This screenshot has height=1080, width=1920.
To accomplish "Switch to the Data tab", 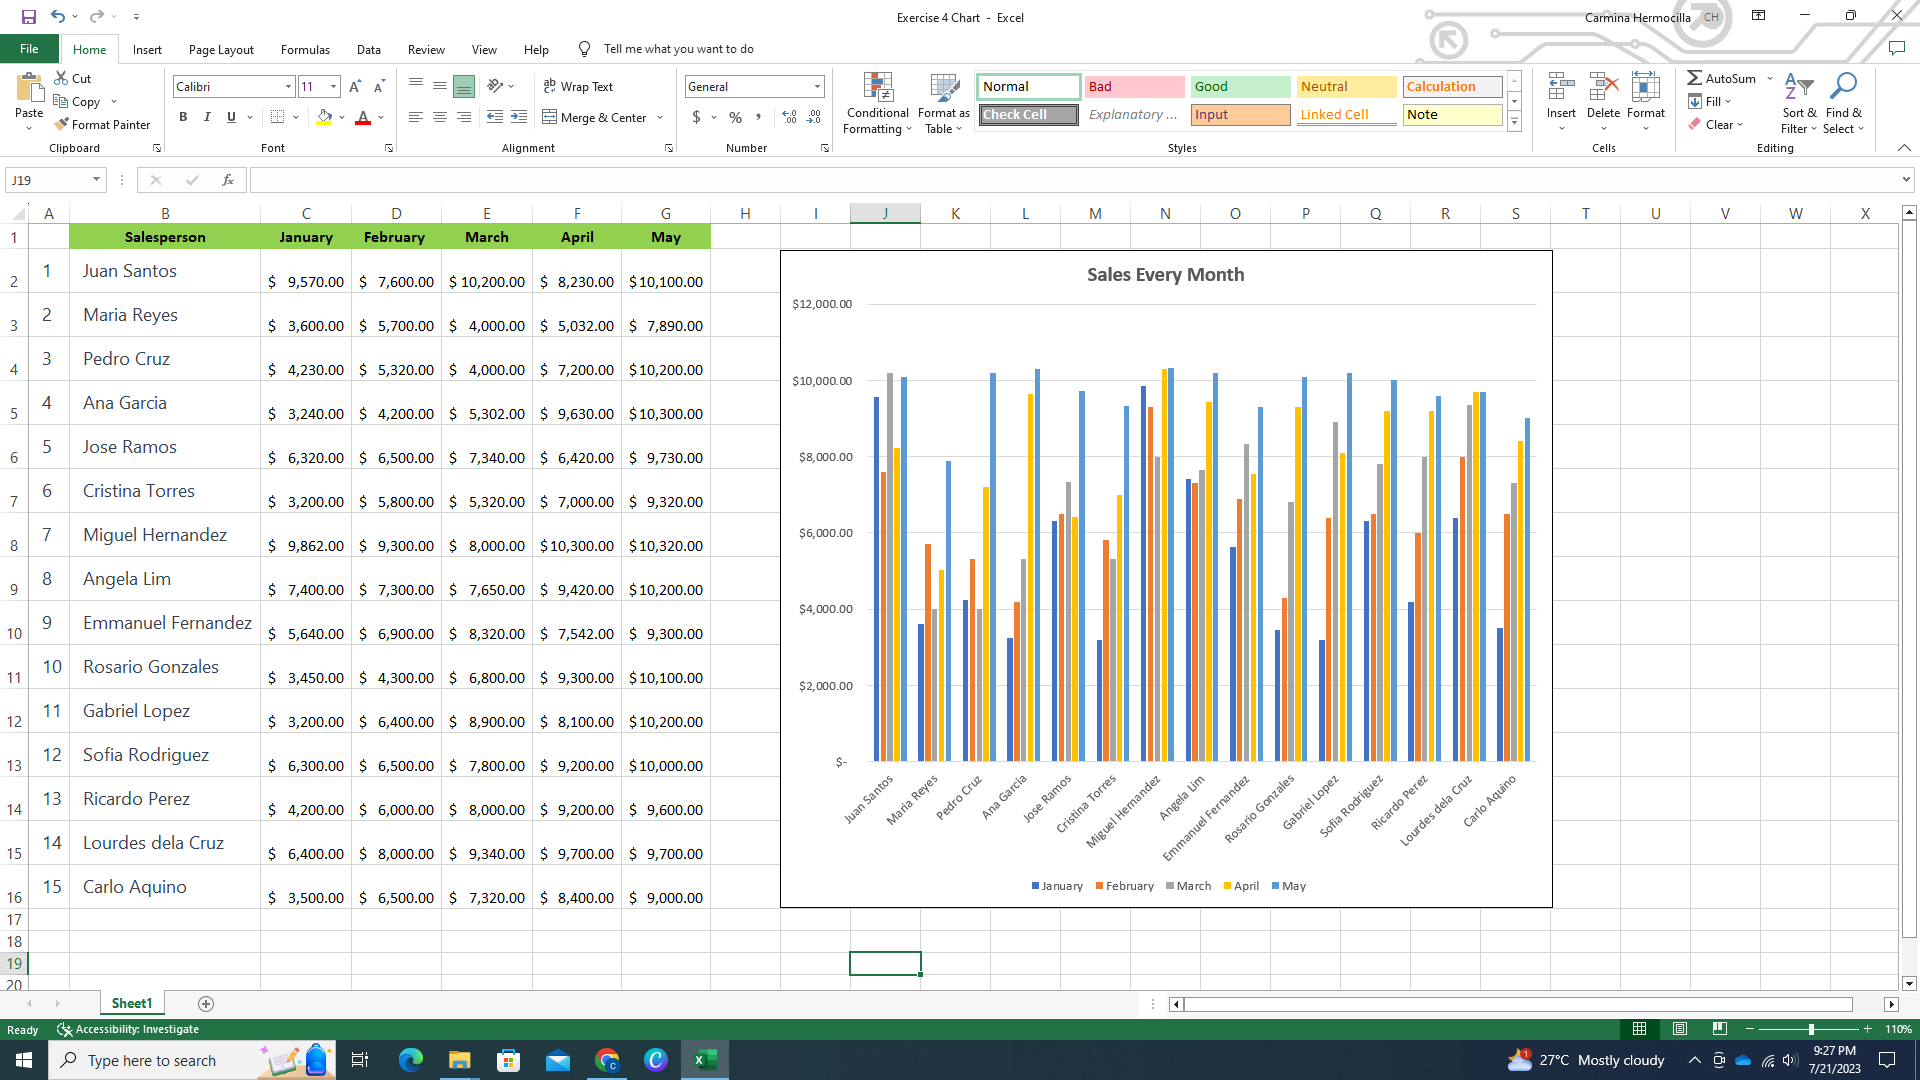I will click(369, 49).
